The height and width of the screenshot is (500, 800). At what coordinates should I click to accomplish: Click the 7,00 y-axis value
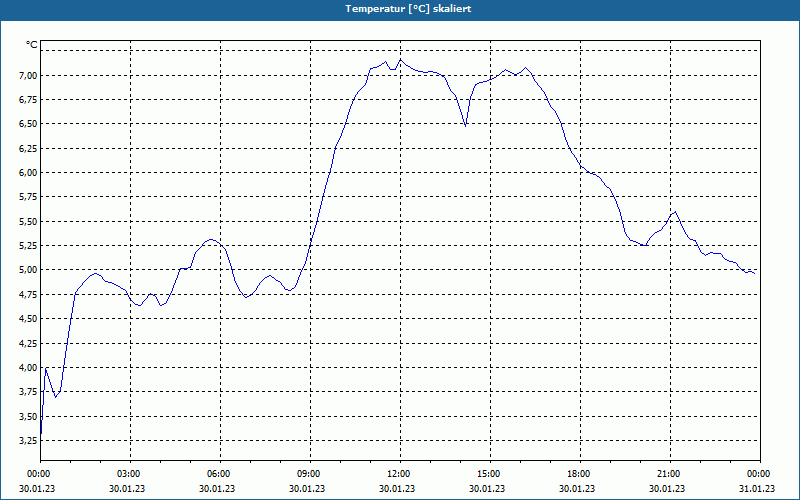pyautogui.click(x=28, y=76)
